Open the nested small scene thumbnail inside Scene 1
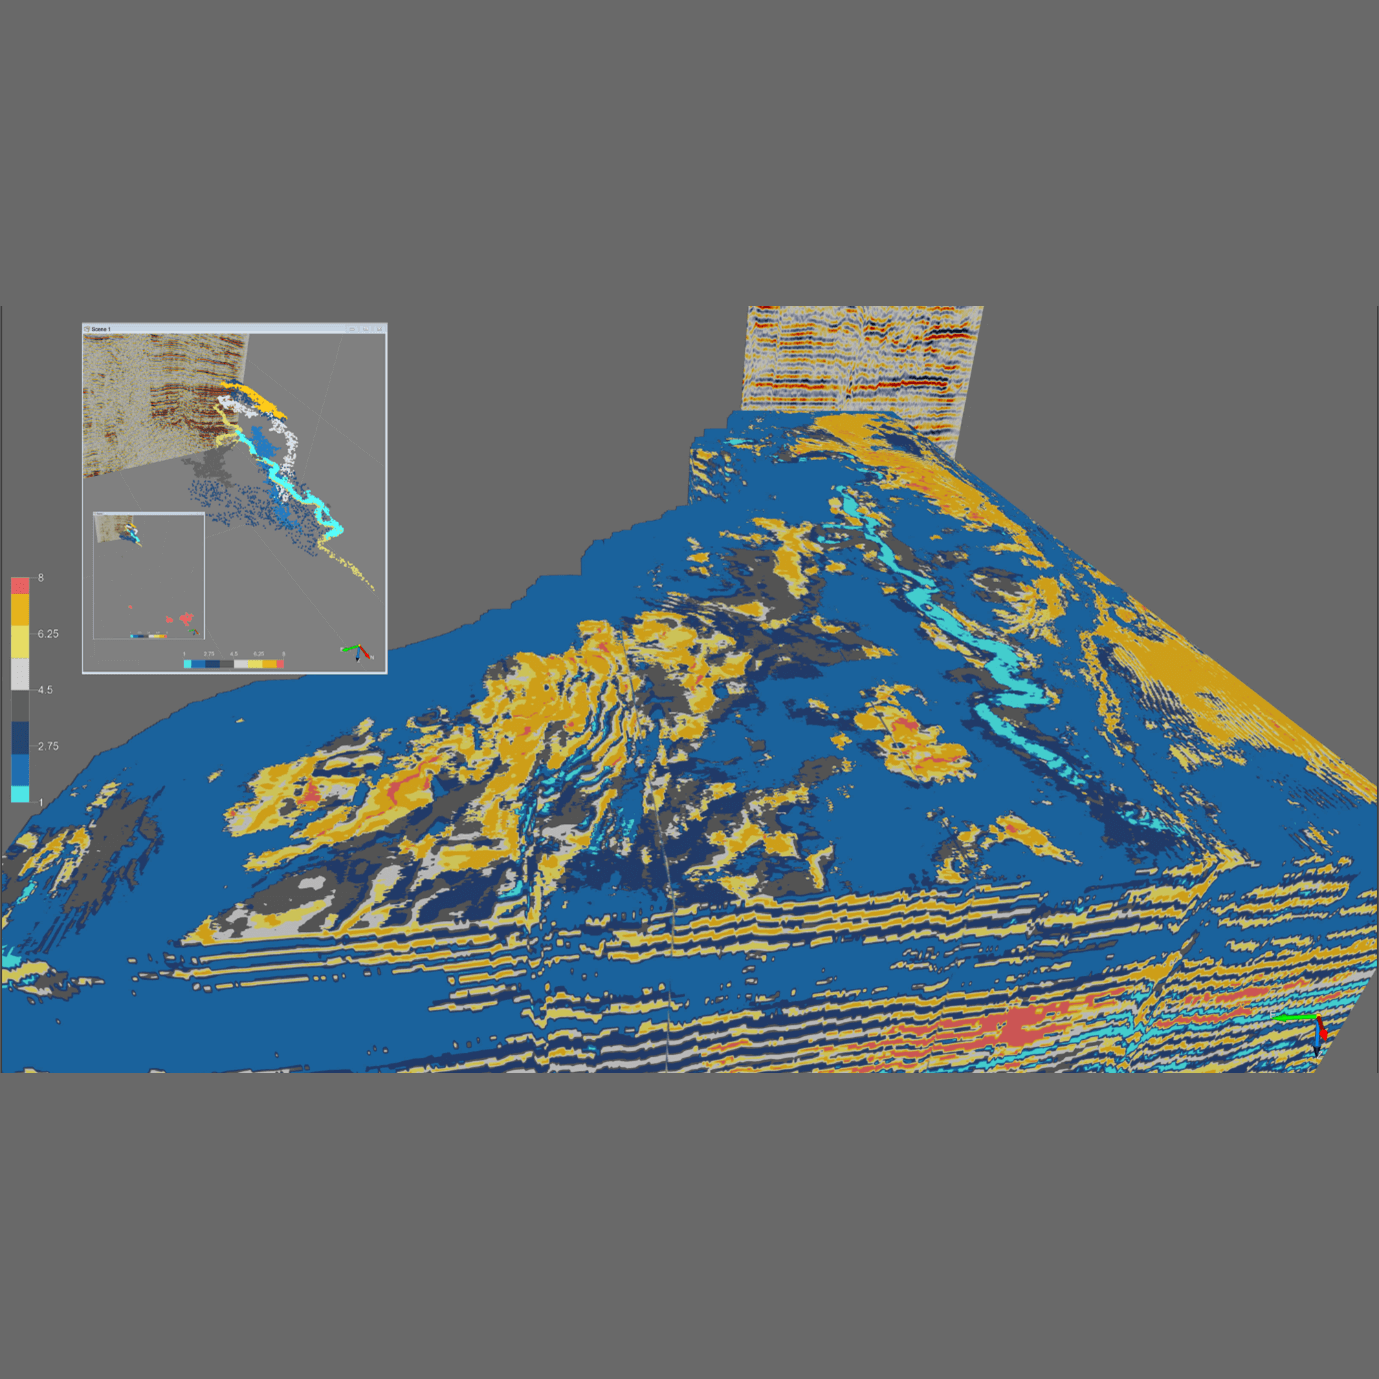Viewport: 1379px width, 1379px height. click(x=149, y=576)
